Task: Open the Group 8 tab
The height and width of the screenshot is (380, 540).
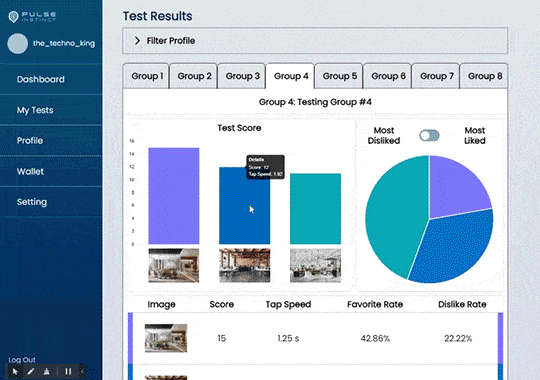Action: 485,76
